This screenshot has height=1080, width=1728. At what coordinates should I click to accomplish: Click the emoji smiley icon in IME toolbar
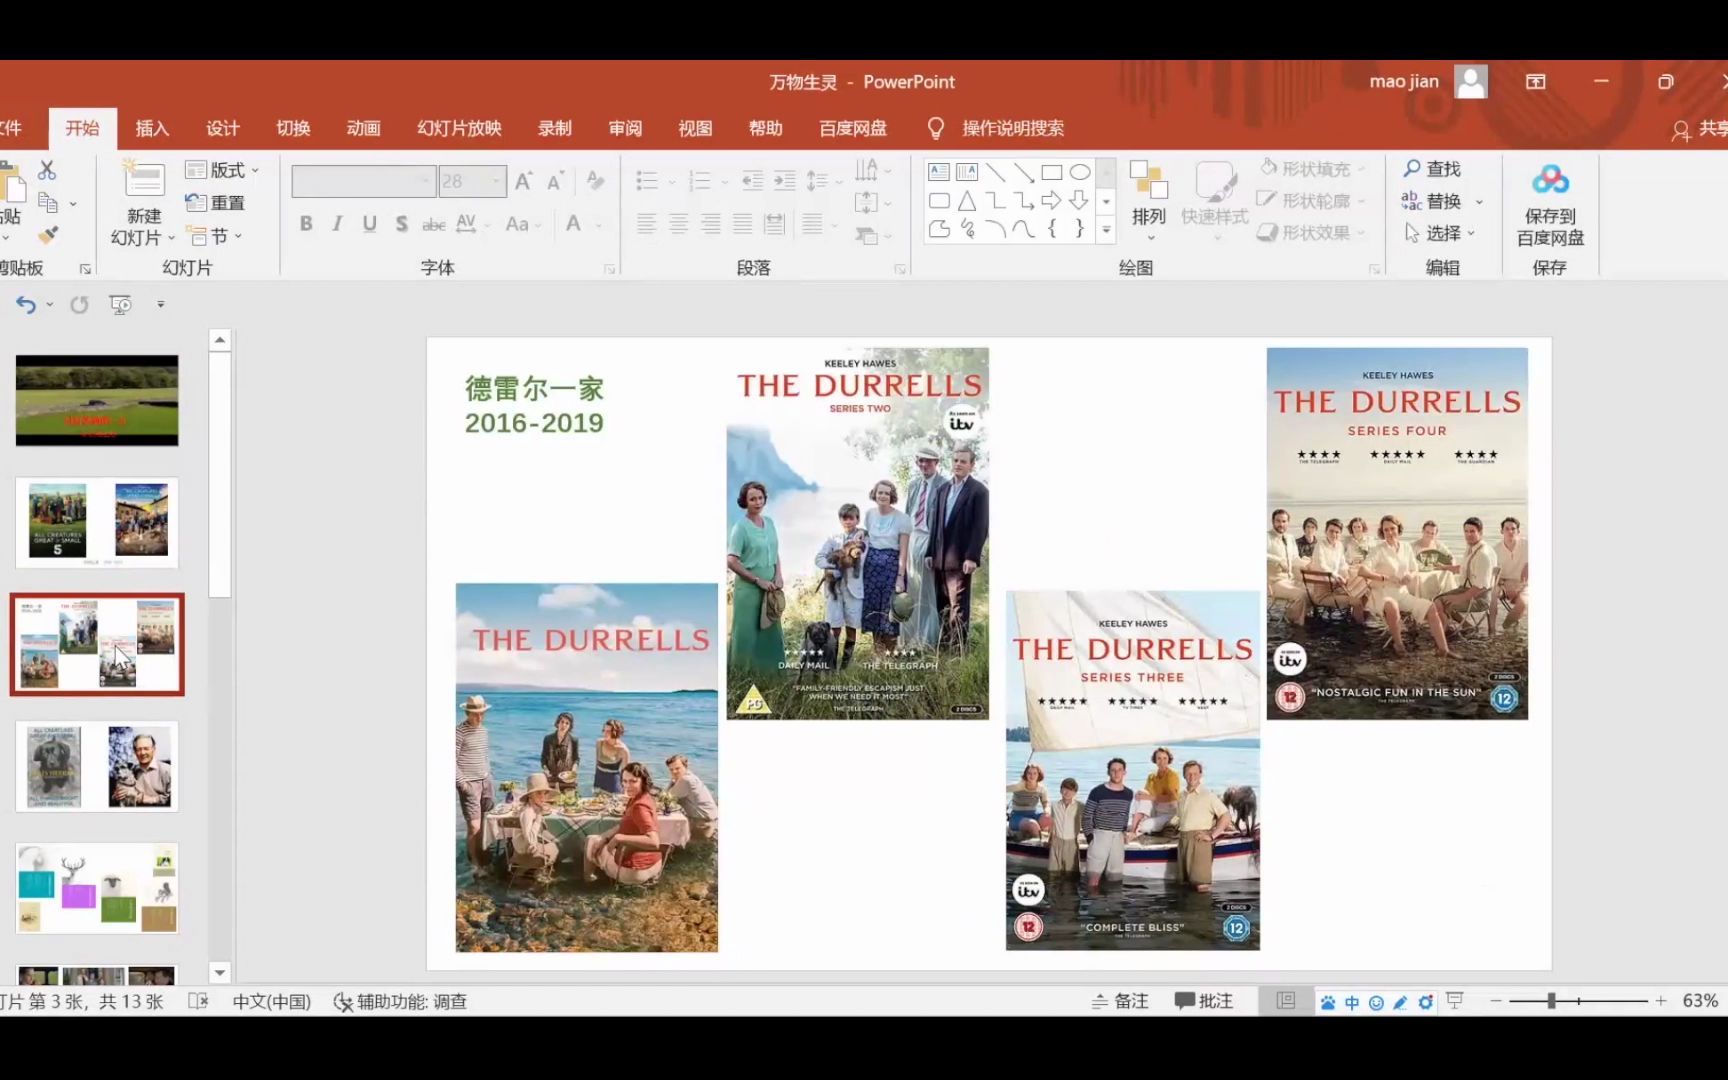pos(1376,1002)
